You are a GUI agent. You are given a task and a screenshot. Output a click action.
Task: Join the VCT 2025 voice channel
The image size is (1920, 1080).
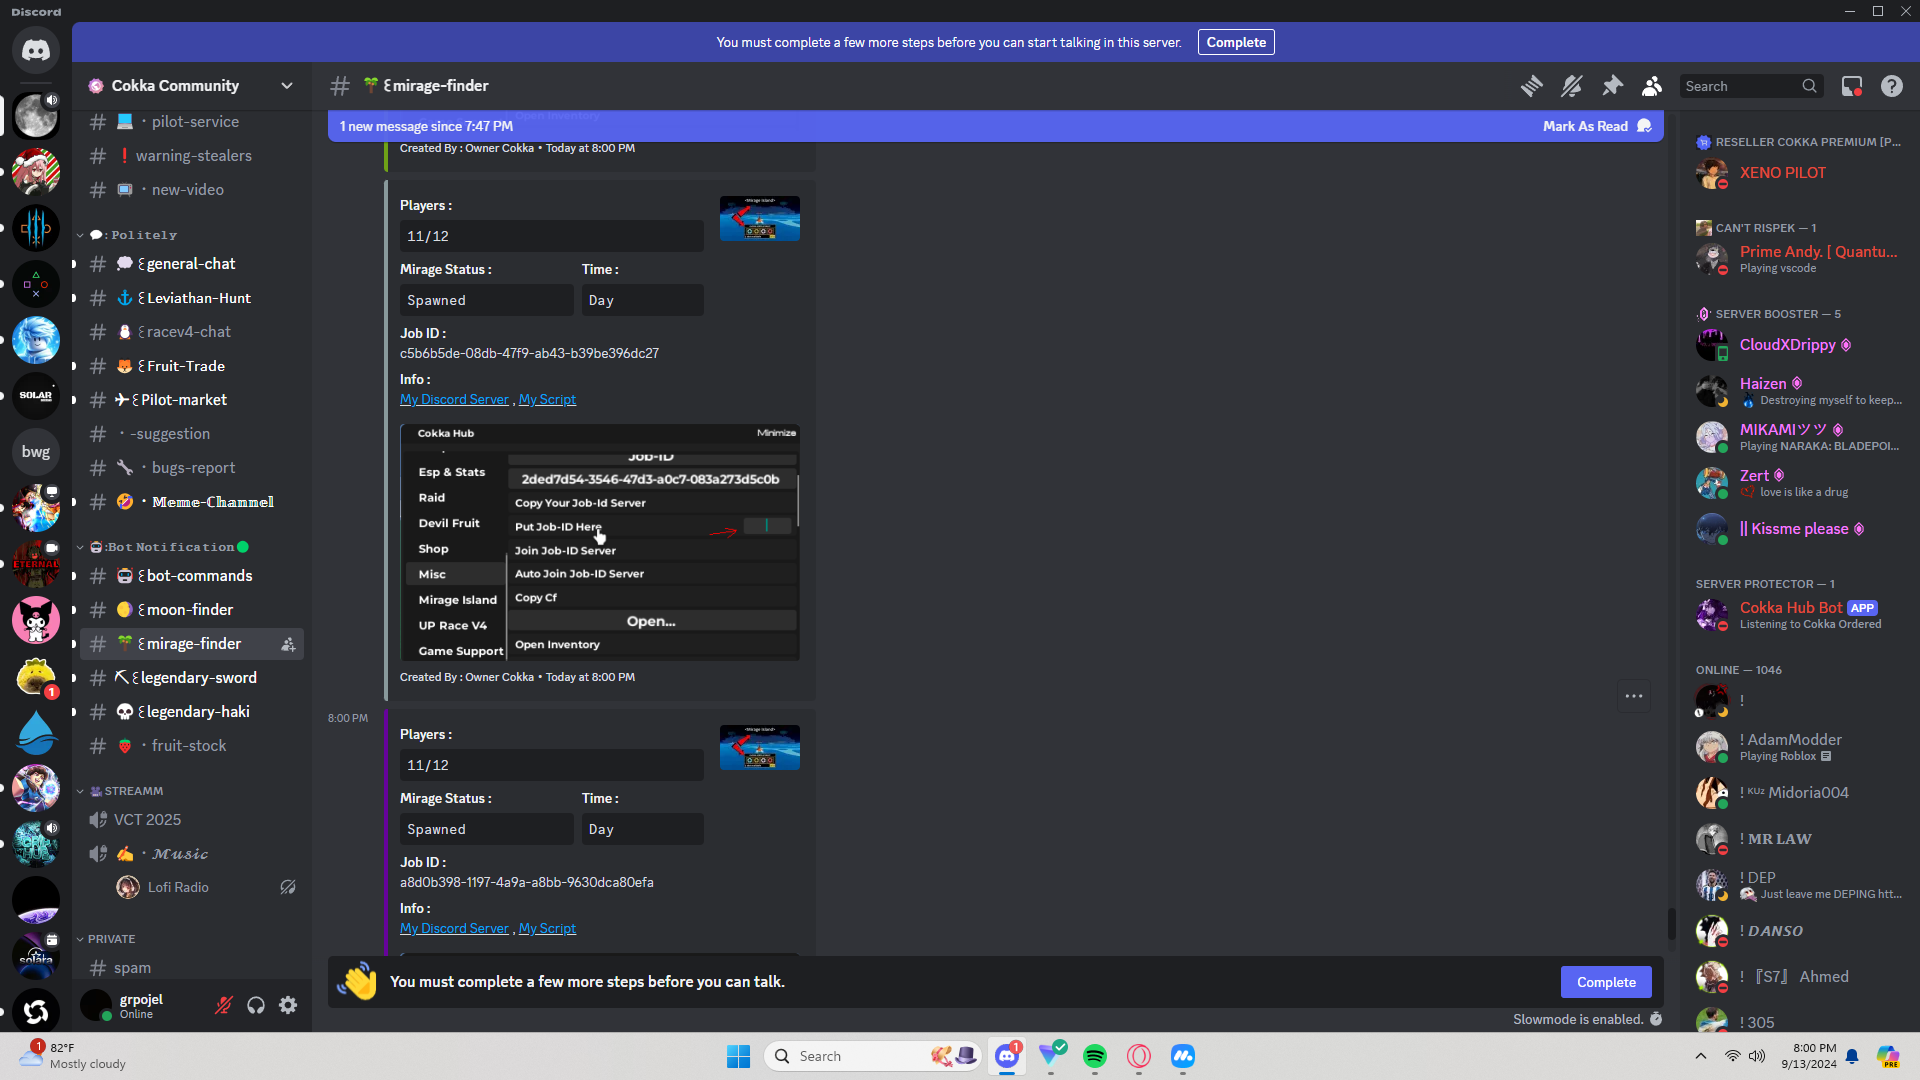[192, 820]
